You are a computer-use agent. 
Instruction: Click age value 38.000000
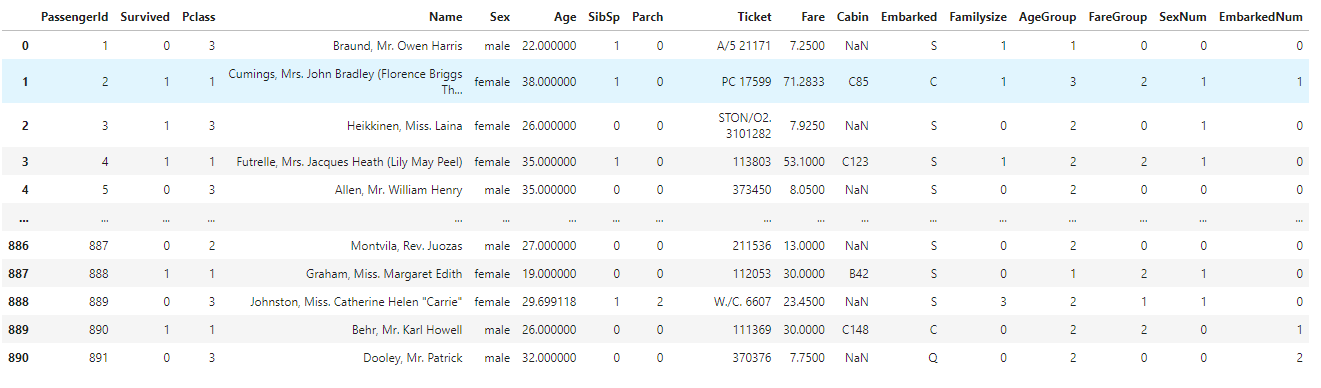[549, 82]
